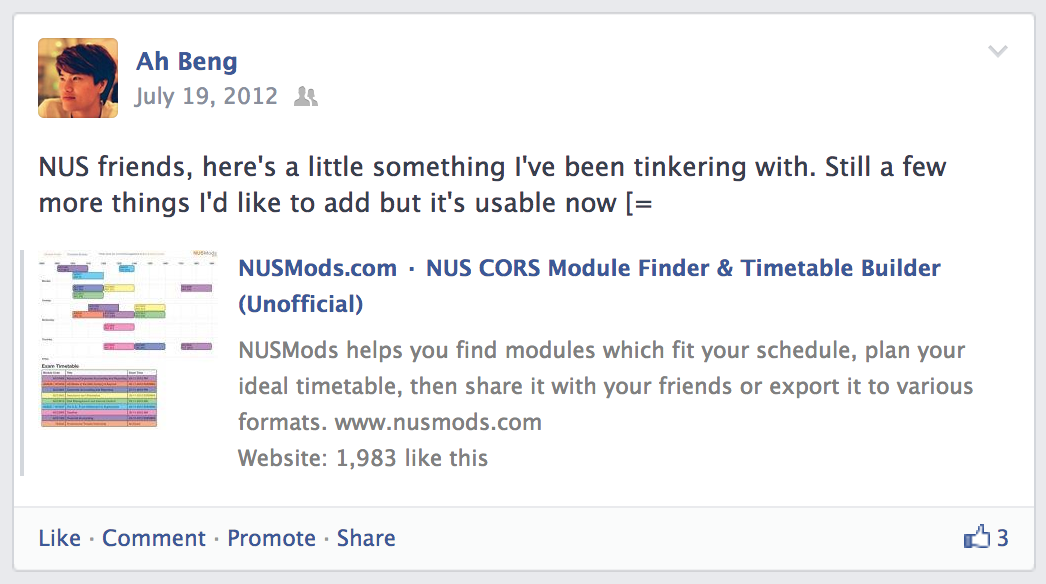View the 3 people who liked

click(1002, 538)
